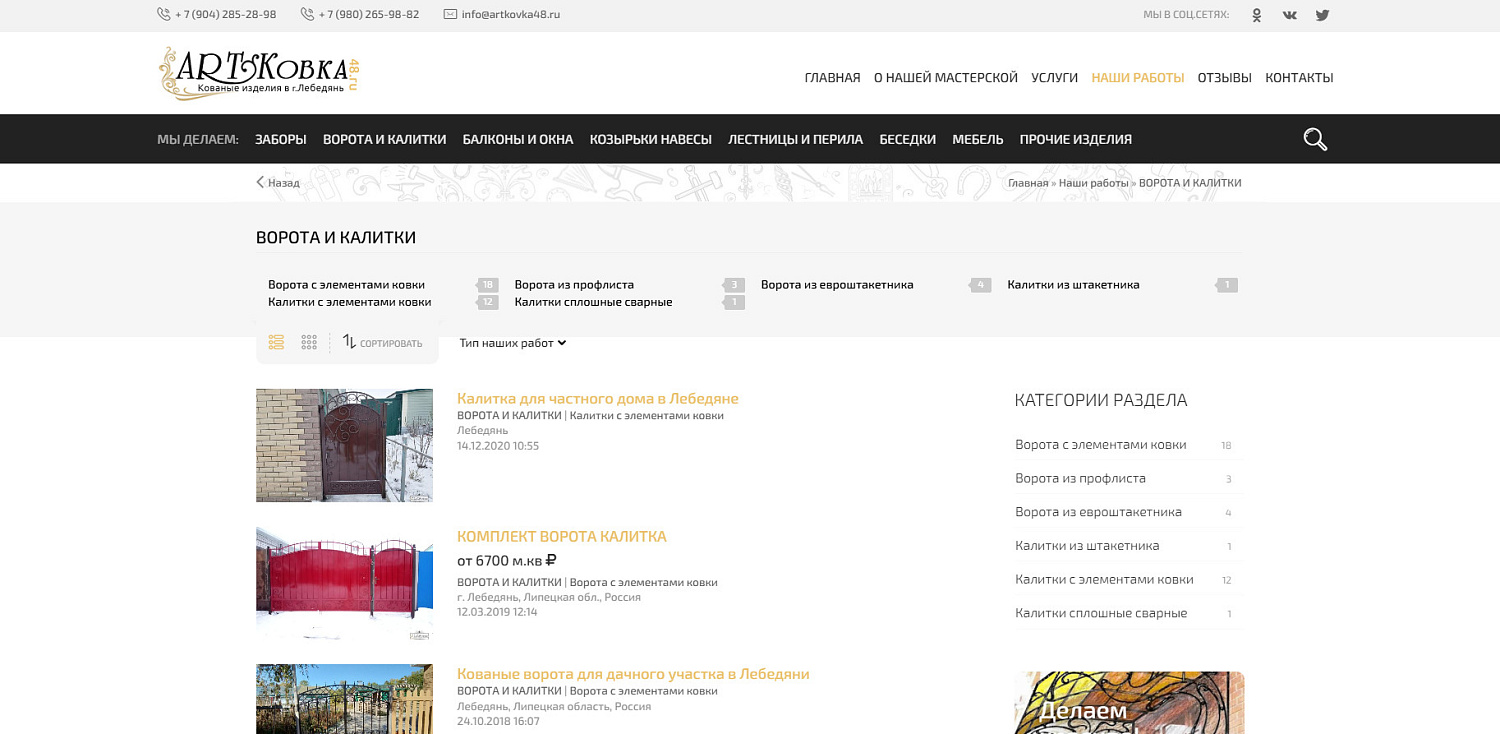
Task: Open the Twitter social icon
Action: tap(1321, 14)
